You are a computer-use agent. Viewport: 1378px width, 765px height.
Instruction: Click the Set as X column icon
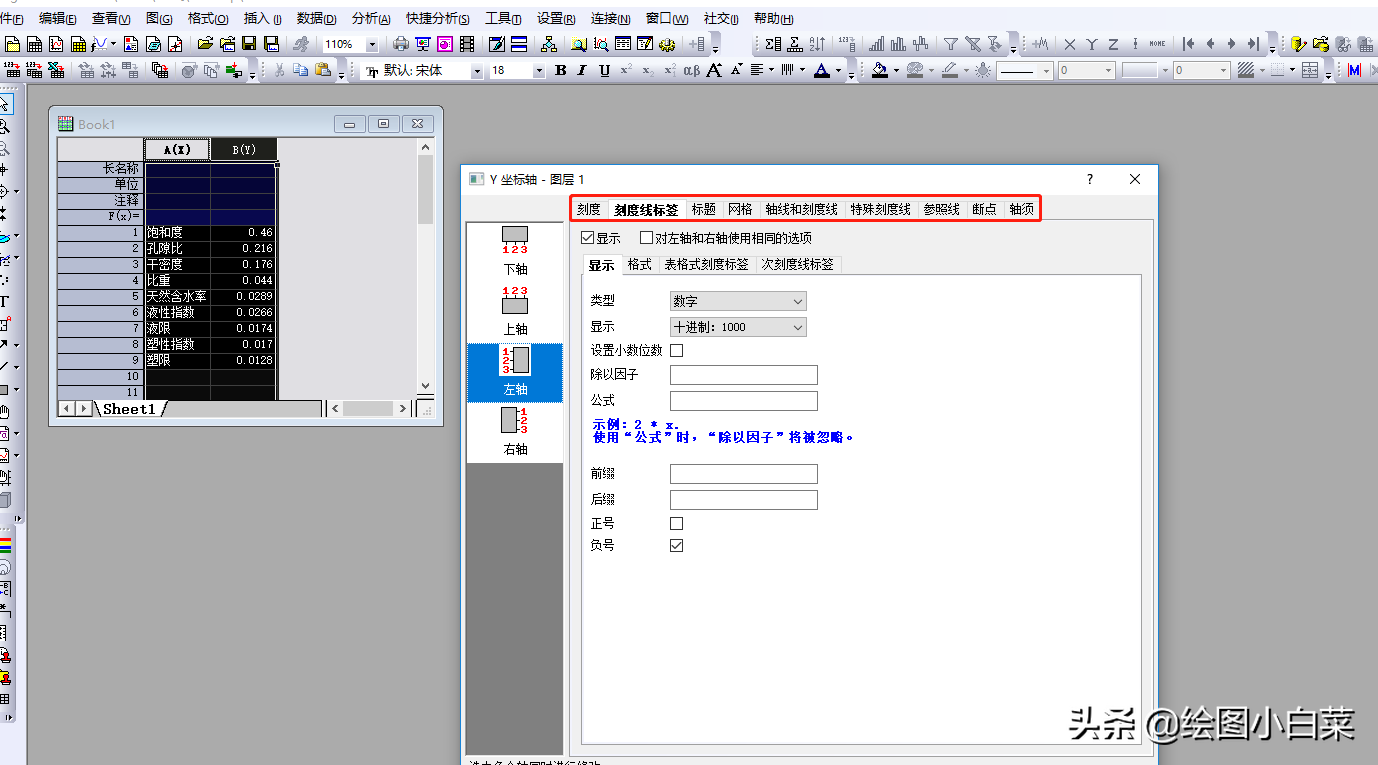pos(1070,44)
